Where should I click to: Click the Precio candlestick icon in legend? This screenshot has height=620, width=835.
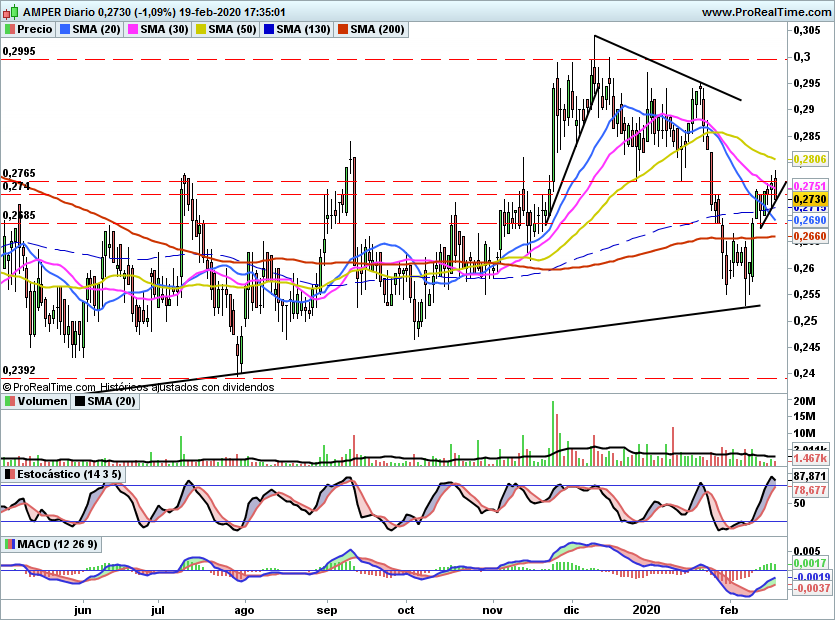point(10,29)
